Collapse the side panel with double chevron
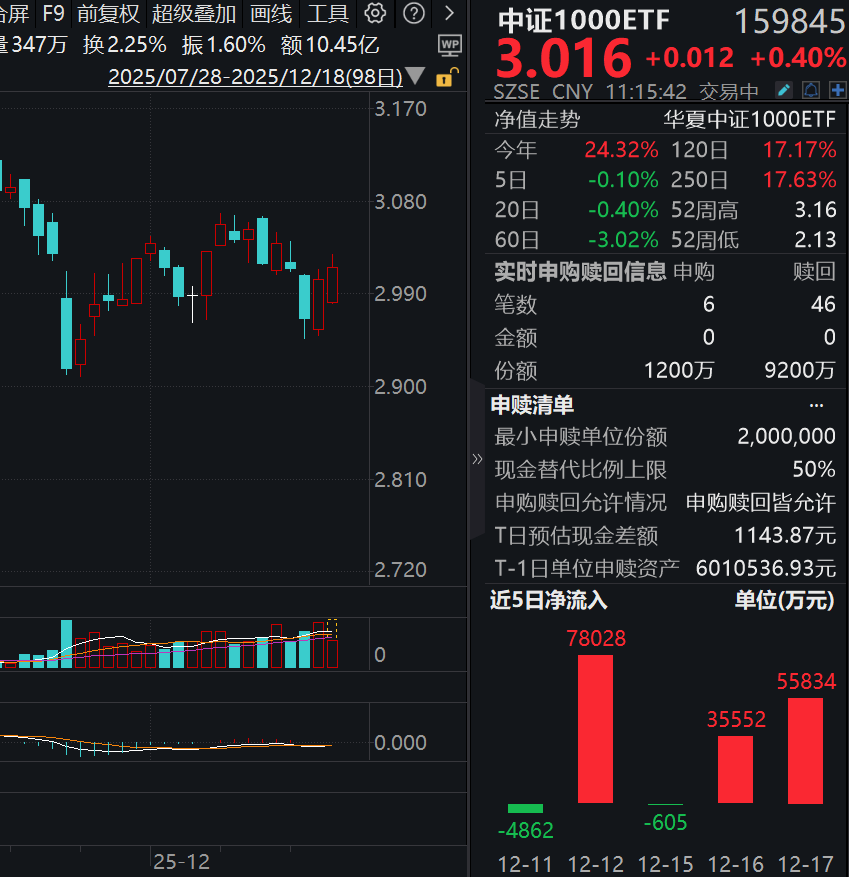This screenshot has height=877, width=849. coord(477,459)
